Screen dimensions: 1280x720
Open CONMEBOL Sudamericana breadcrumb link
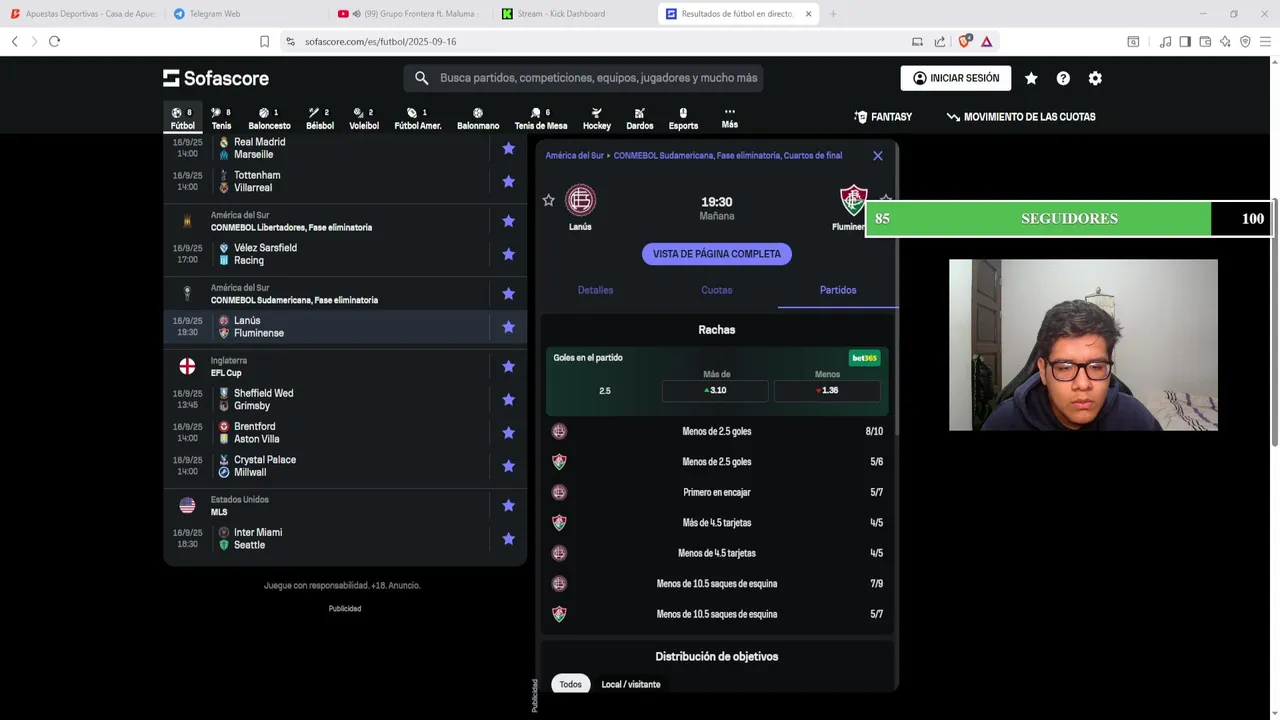(728, 155)
